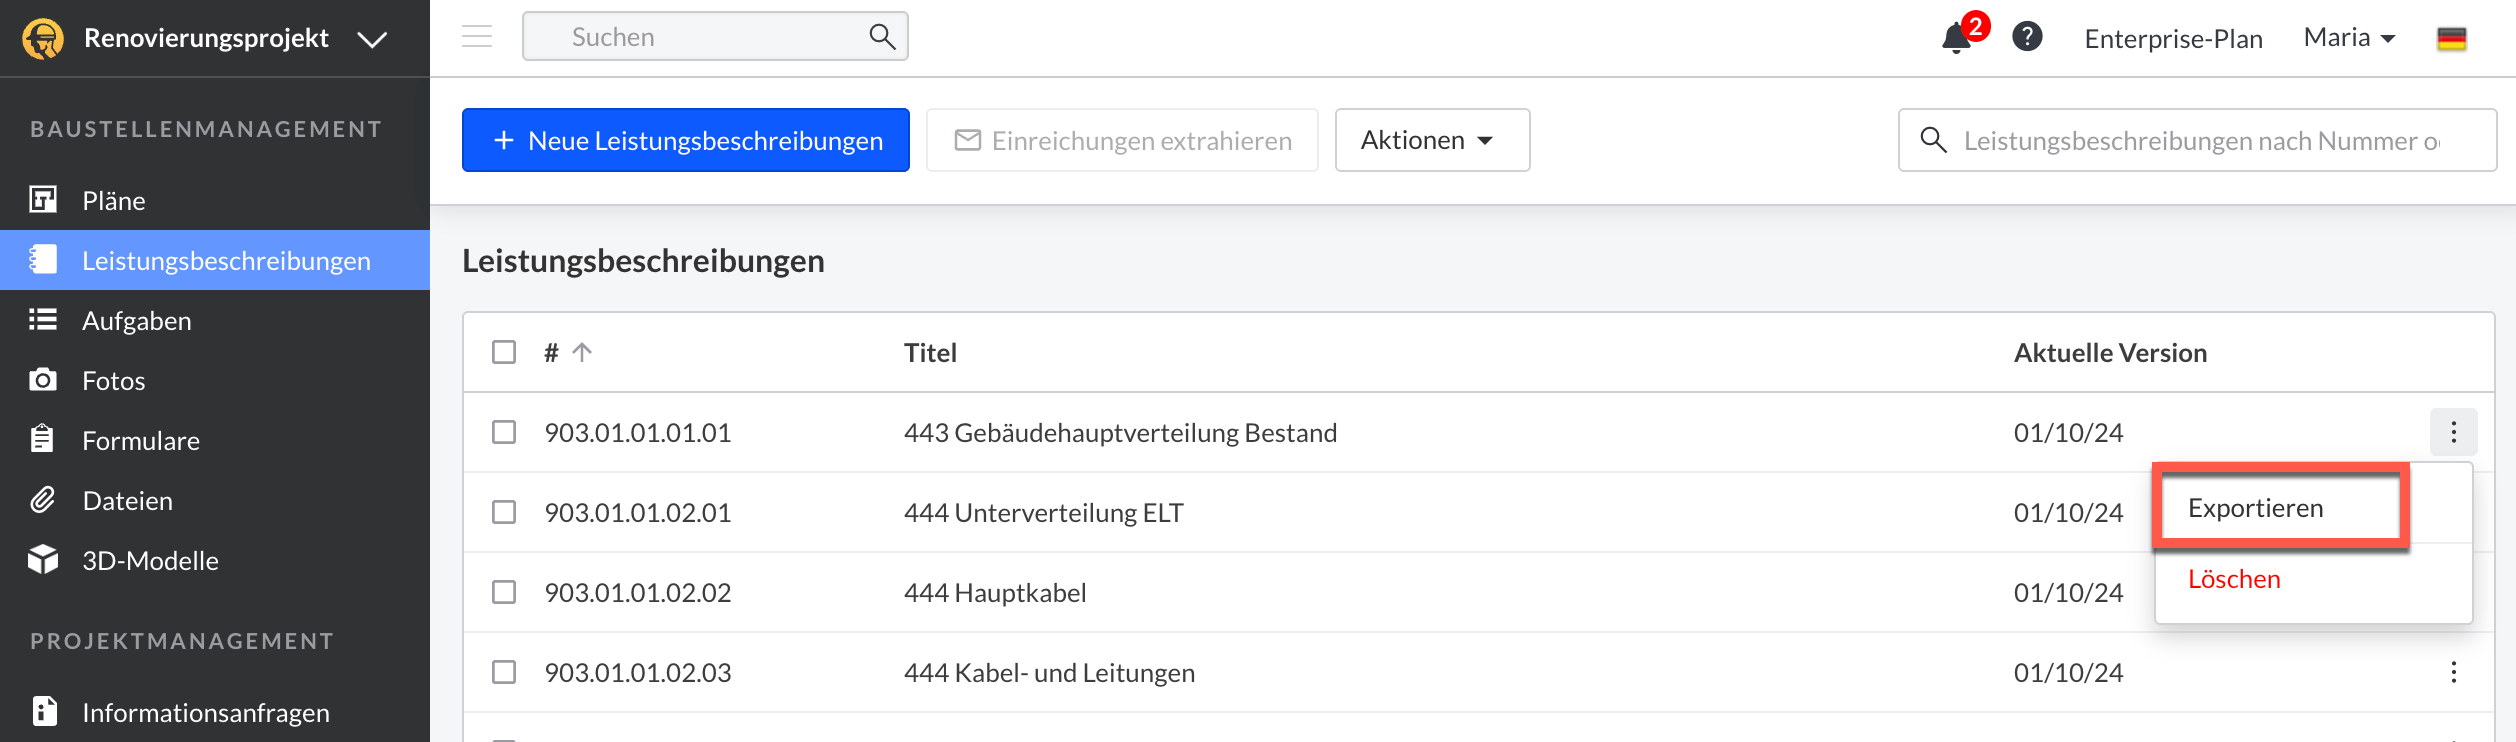Click the German flag language icon
Image resolution: width=2516 pixels, height=742 pixels.
[x=2451, y=39]
